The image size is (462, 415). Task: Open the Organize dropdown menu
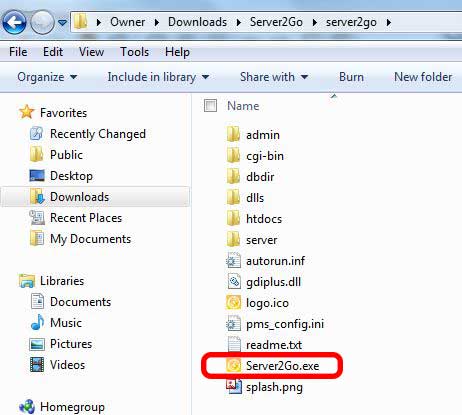pos(47,77)
